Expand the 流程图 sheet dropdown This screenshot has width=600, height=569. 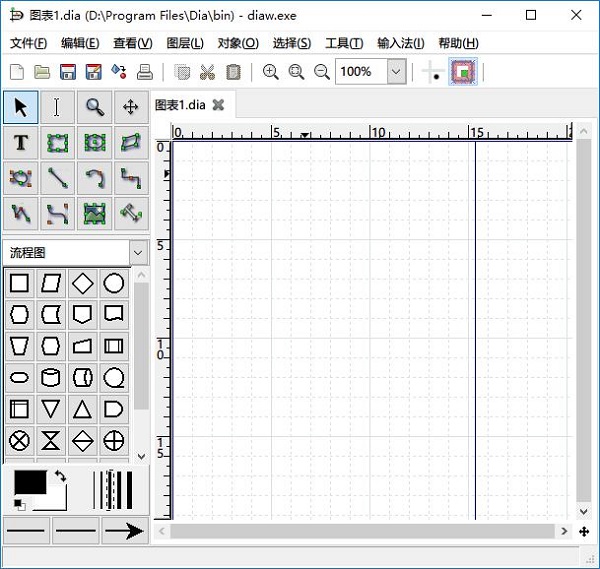138,253
